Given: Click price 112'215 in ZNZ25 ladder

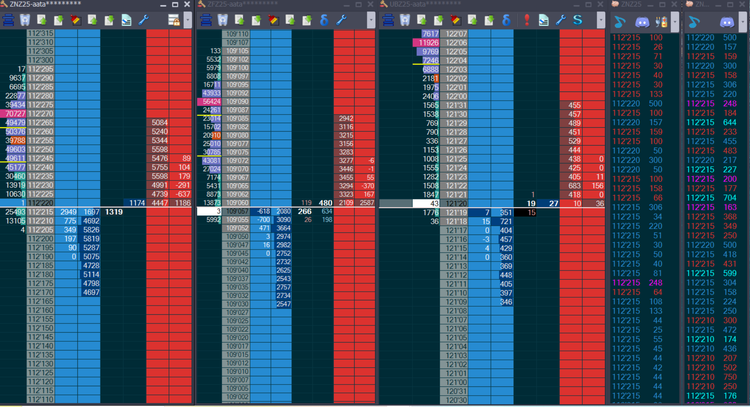Looking at the screenshot, I should pos(41,212).
